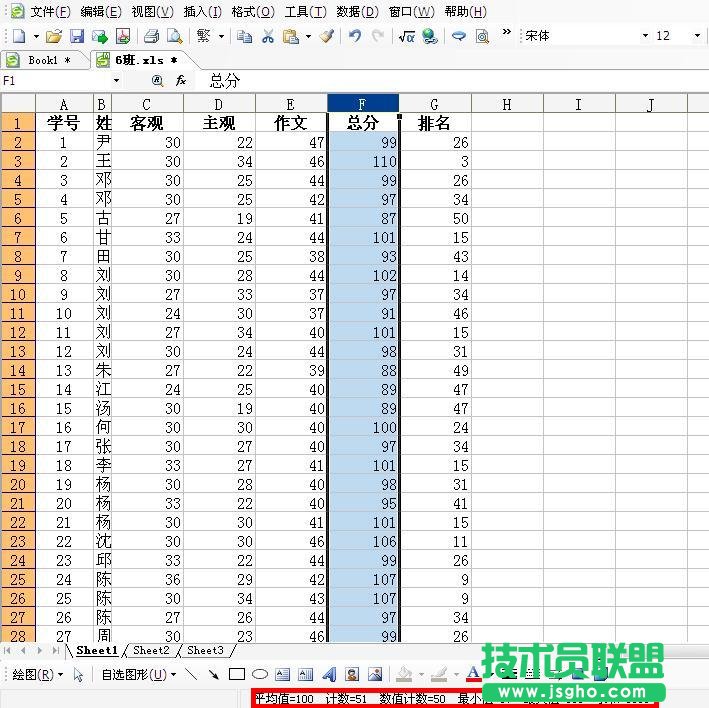
Task: Click cell G1 labeled 排名
Action: pos(434,123)
